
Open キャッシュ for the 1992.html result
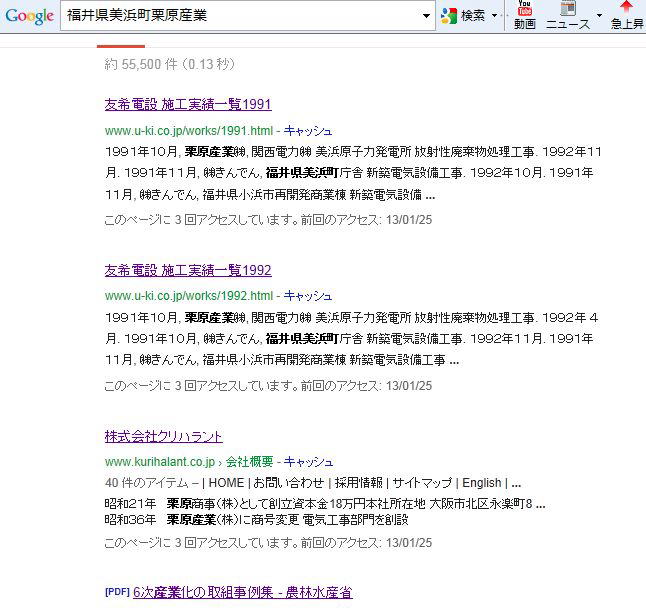pos(307,296)
